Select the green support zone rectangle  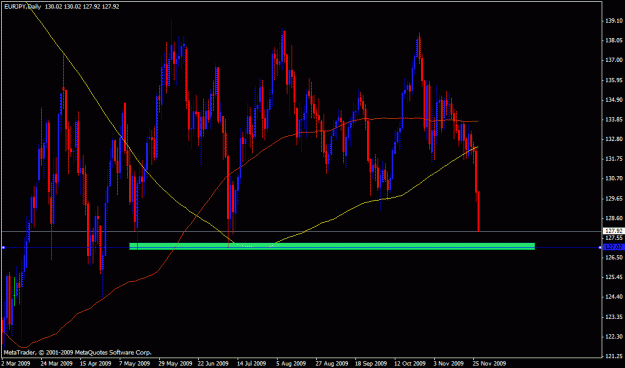tap(332, 246)
